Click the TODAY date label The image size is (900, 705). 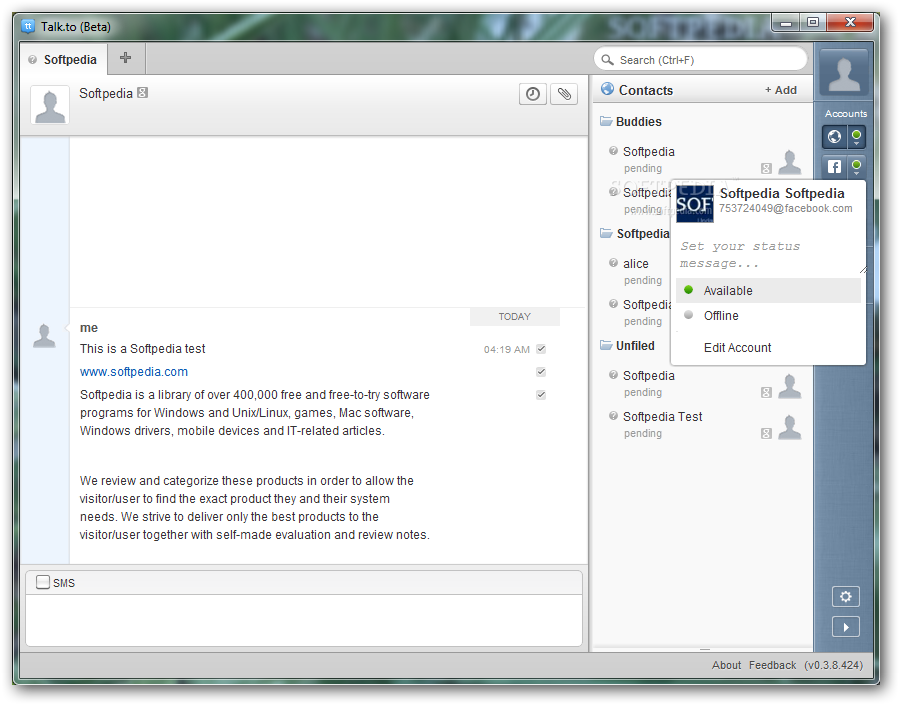(x=514, y=317)
